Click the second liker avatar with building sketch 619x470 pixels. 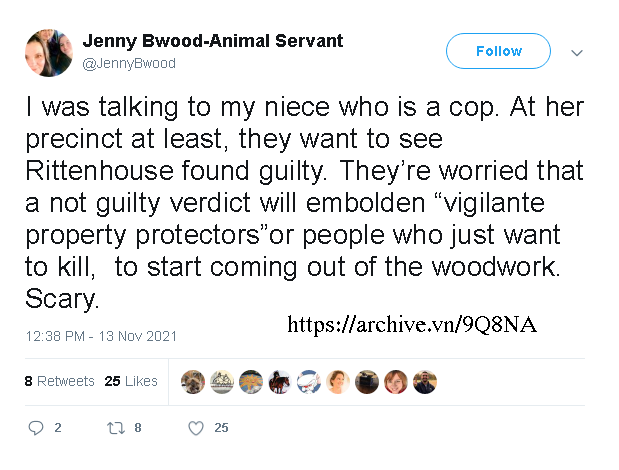click(x=222, y=382)
